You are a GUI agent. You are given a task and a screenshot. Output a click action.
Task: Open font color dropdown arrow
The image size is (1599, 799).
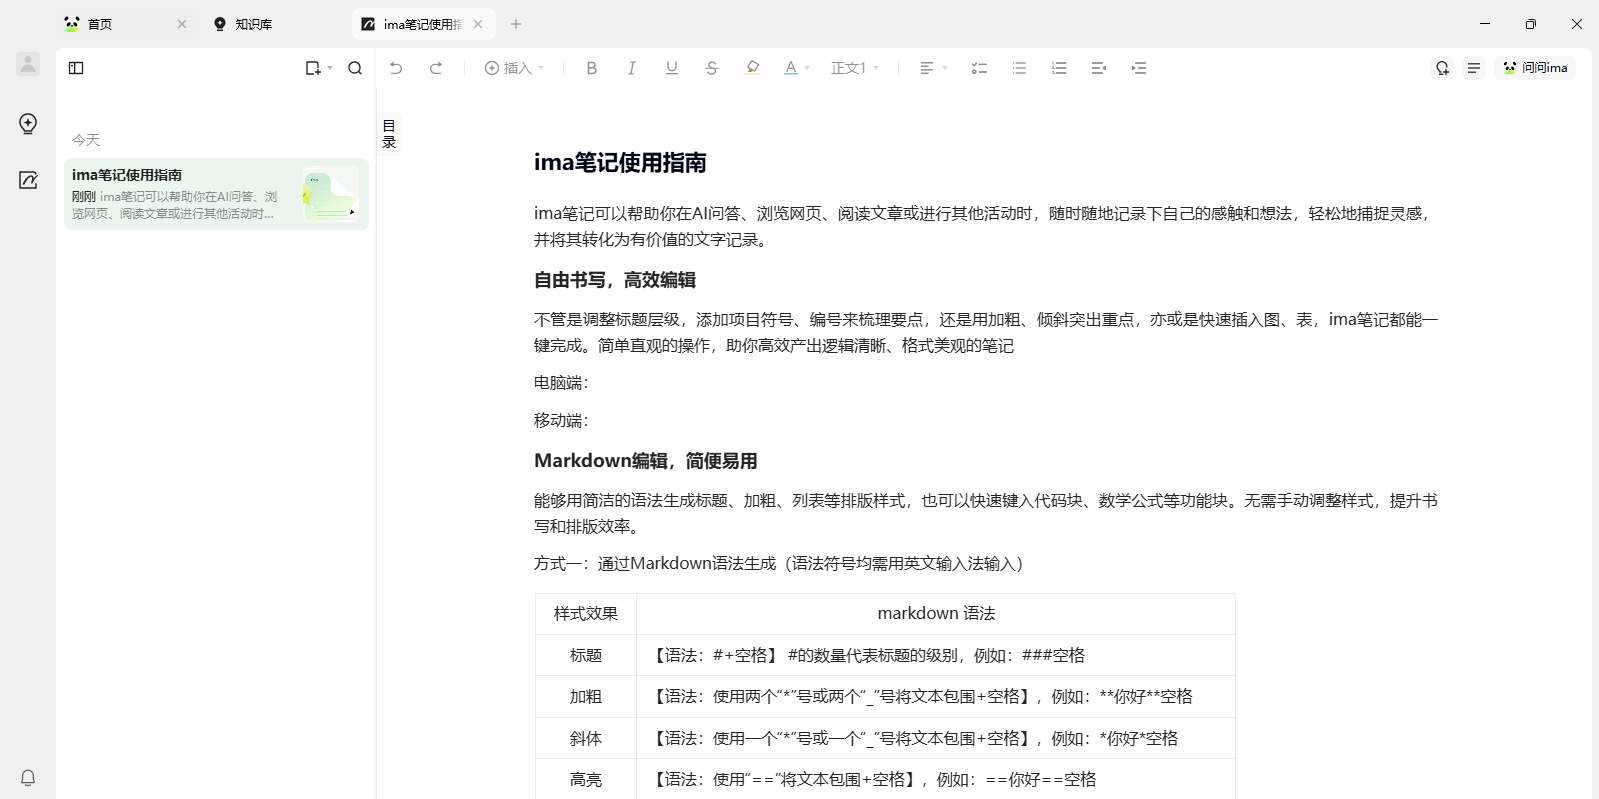coord(807,68)
